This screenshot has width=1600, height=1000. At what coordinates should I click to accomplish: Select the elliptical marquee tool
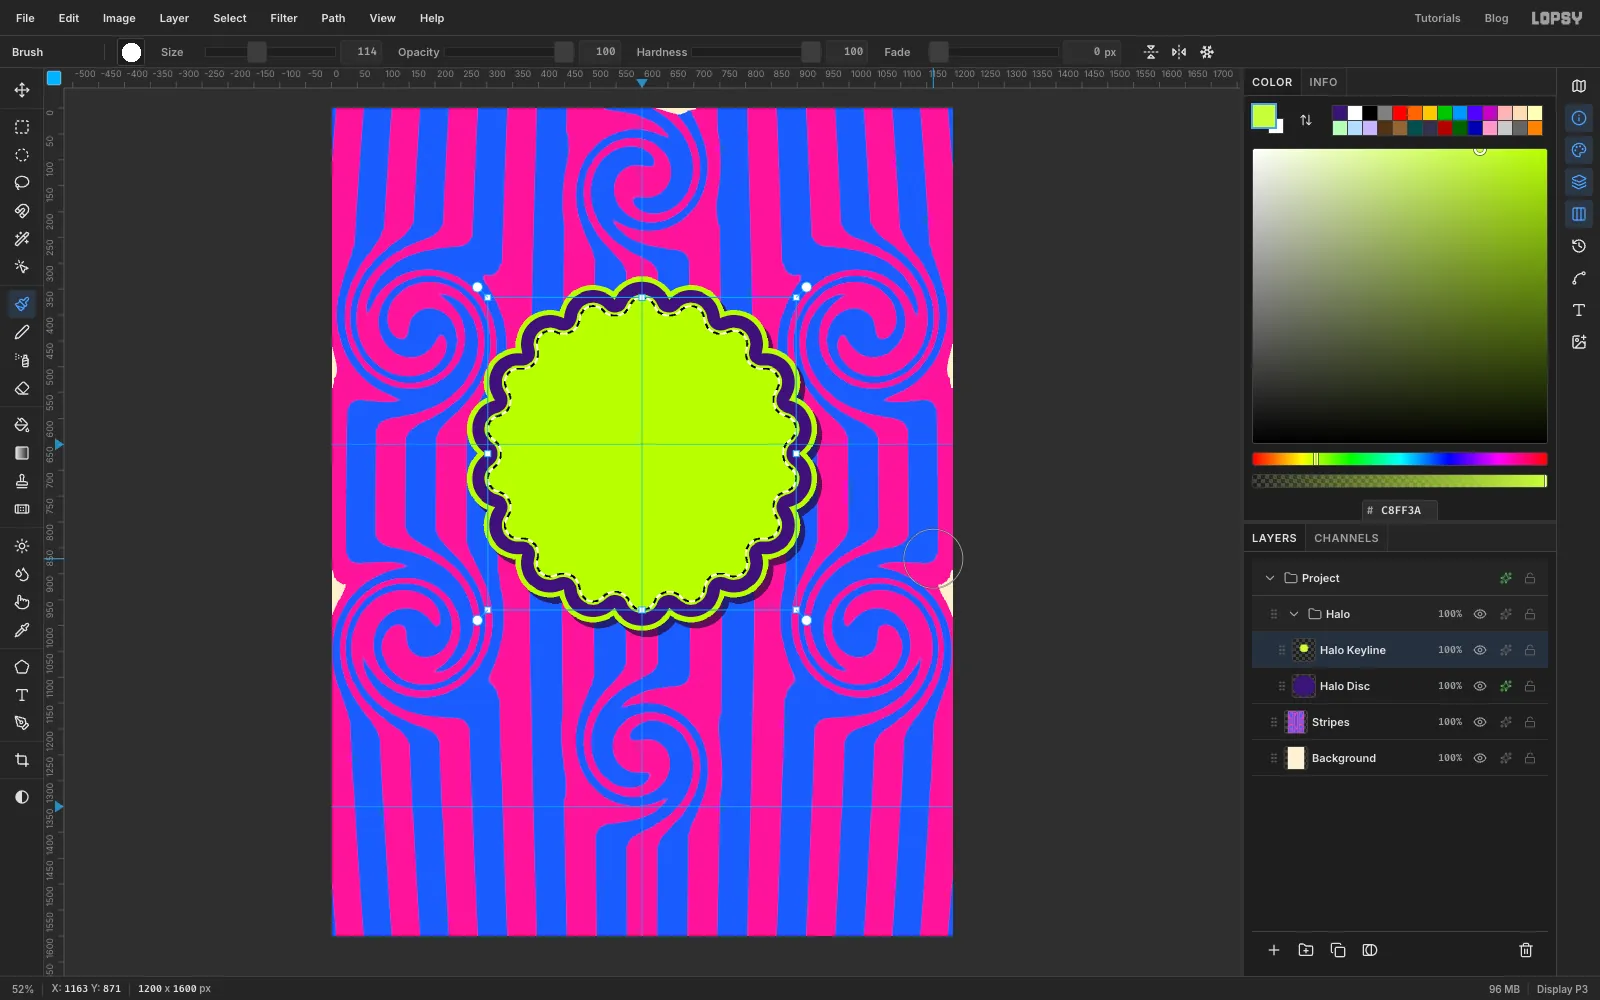(x=22, y=155)
